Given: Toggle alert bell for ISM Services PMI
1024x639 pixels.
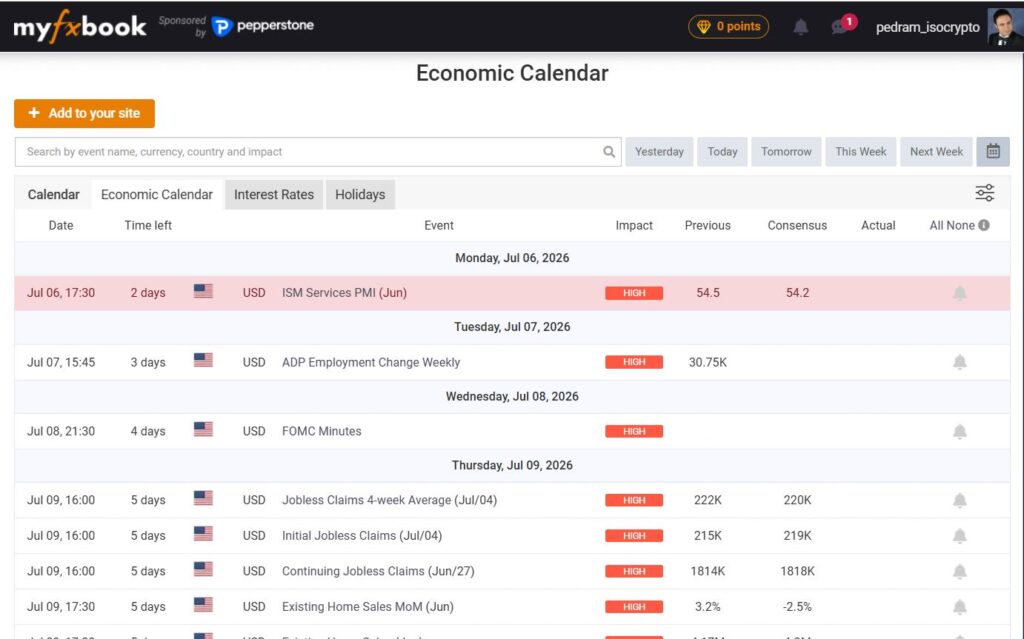Looking at the screenshot, I should pos(959,293).
